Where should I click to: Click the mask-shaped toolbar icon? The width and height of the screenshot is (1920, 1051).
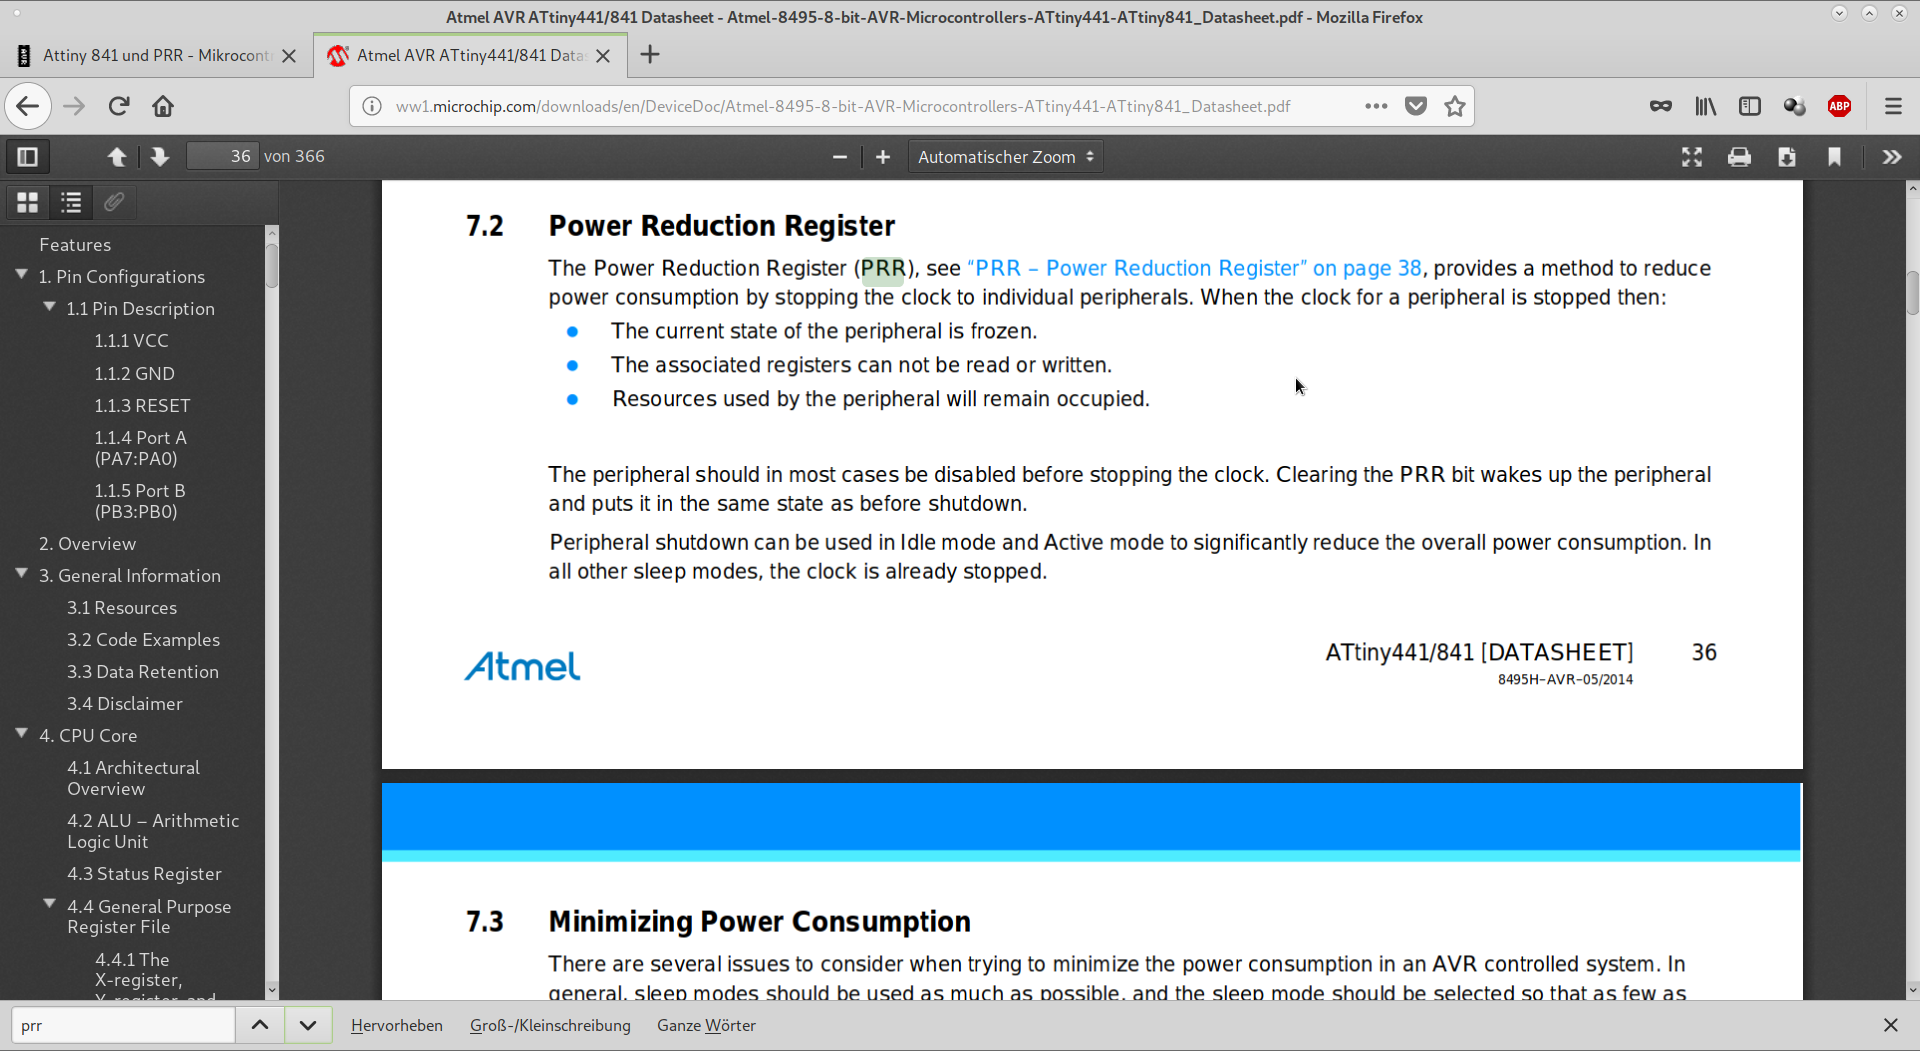coord(1661,106)
